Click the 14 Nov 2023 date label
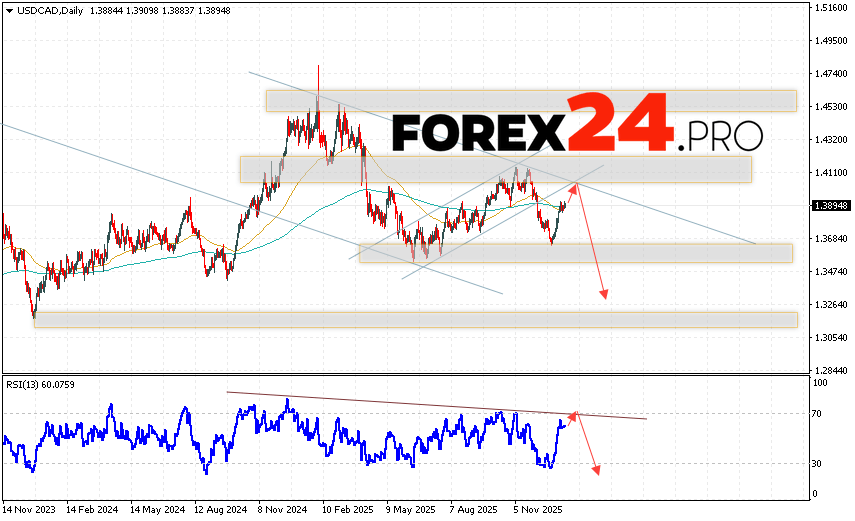The image size is (855, 521). click(30, 508)
